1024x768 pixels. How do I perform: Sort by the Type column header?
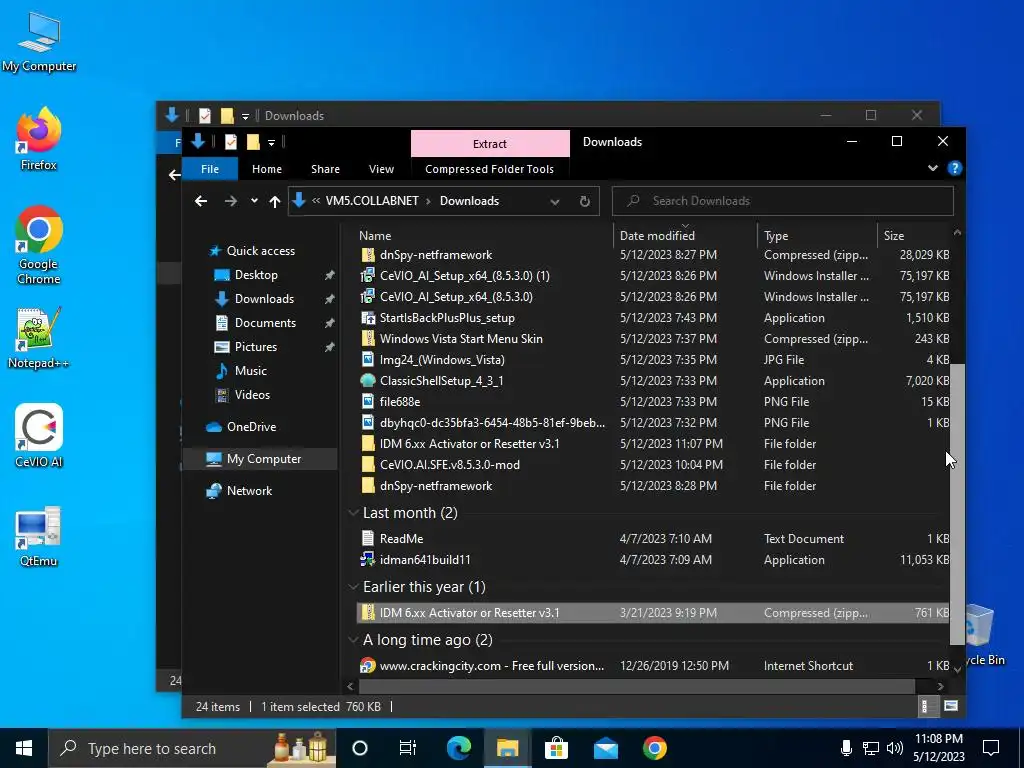point(776,236)
